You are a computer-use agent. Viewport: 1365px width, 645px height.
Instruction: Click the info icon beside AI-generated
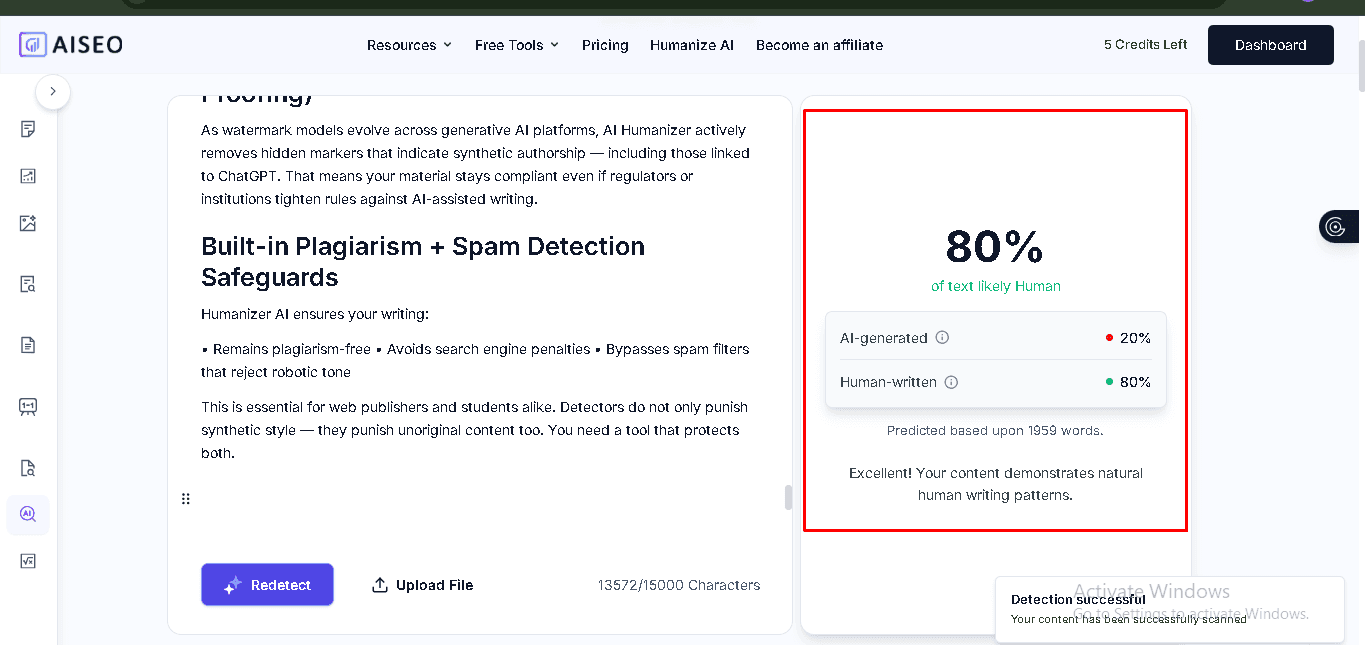point(941,338)
